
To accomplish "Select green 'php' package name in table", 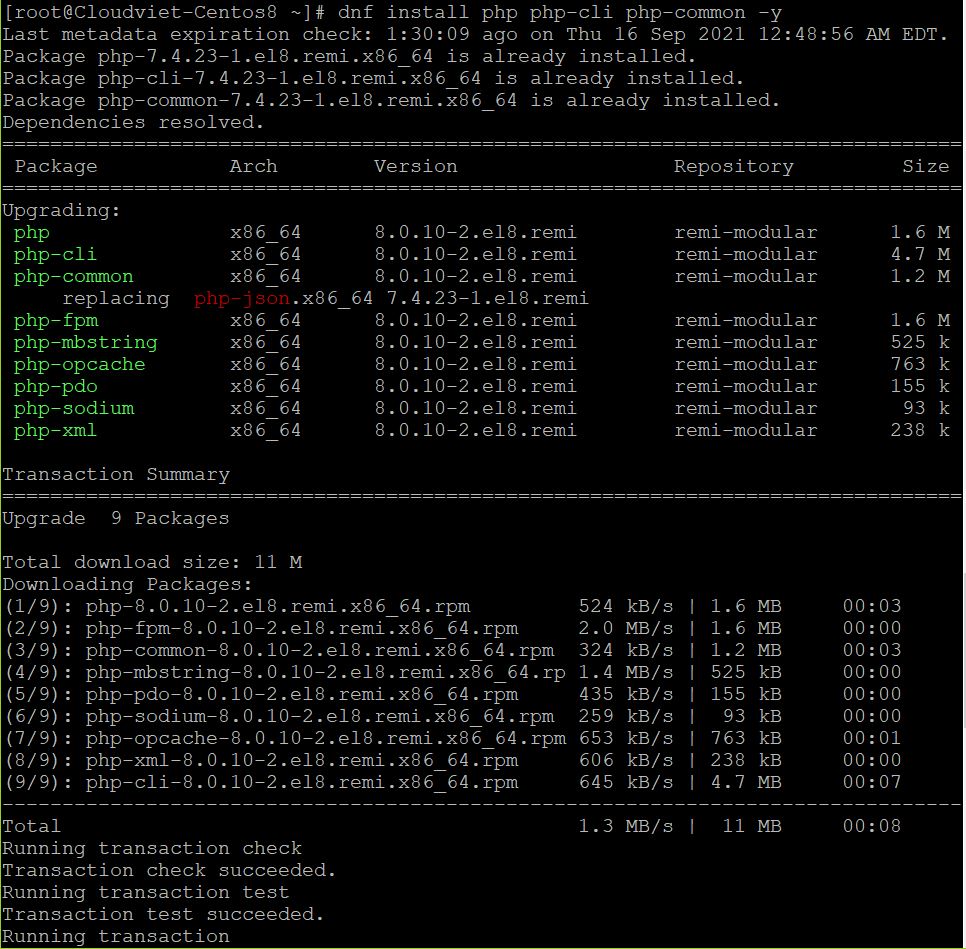I will pyautogui.click(x=32, y=233).
